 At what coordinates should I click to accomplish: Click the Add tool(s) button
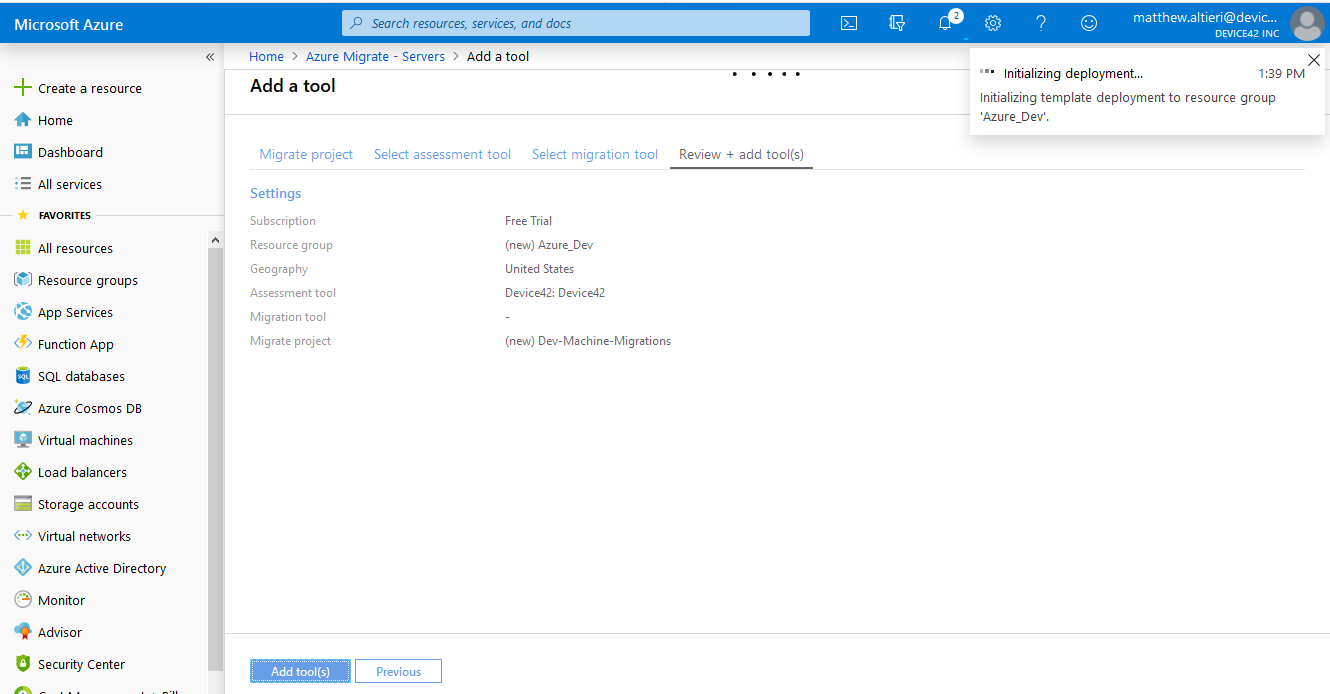click(x=300, y=671)
